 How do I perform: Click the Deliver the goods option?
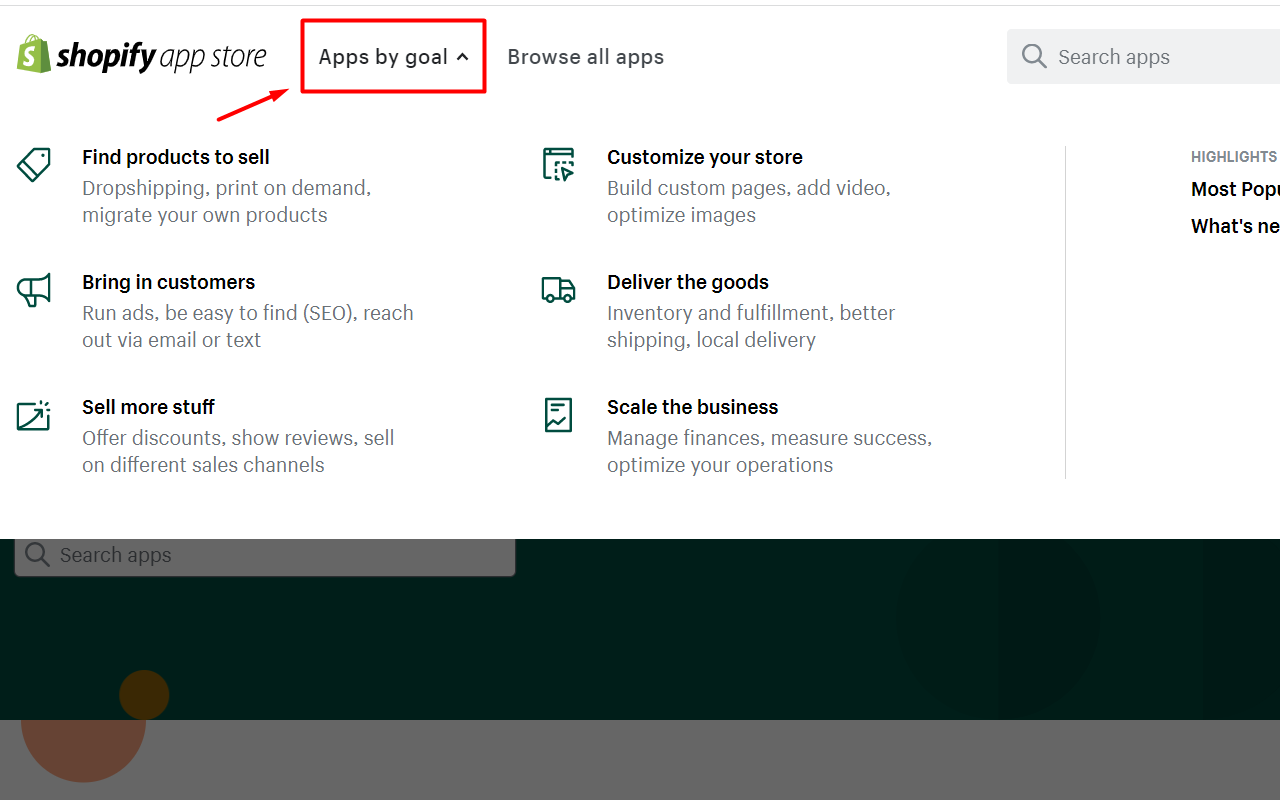688,282
